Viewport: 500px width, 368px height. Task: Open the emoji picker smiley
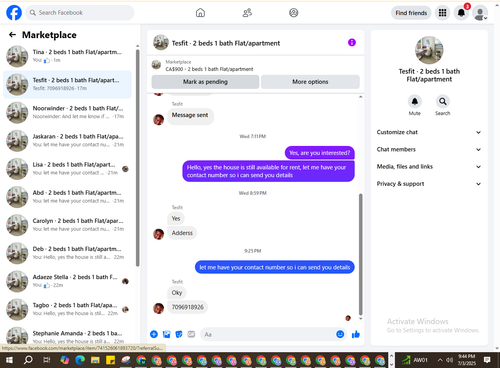point(340,334)
